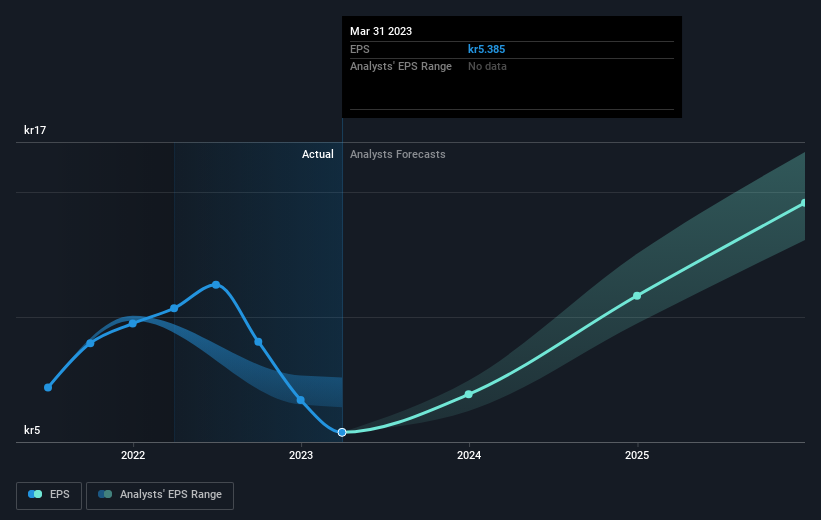Click the EPS data point at 2022 tick
This screenshot has height=520, width=821.
(132, 324)
